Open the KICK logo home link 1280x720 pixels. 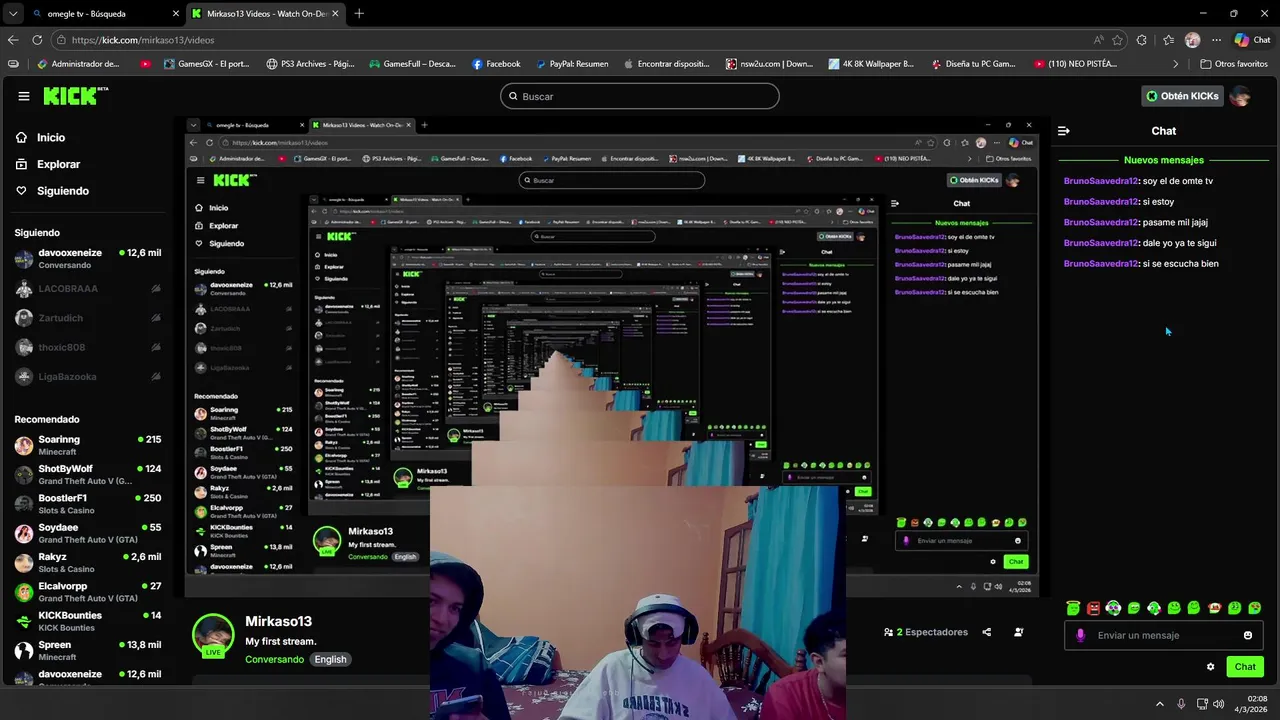pyautogui.click(x=75, y=96)
